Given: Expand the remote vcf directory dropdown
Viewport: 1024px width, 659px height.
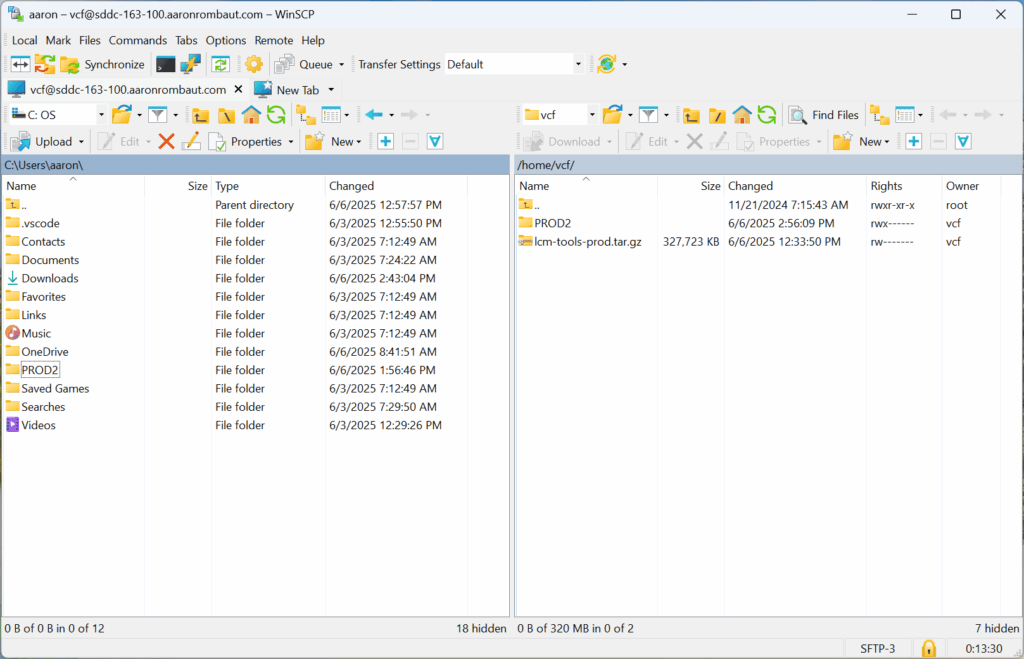Looking at the screenshot, I should tap(592, 115).
